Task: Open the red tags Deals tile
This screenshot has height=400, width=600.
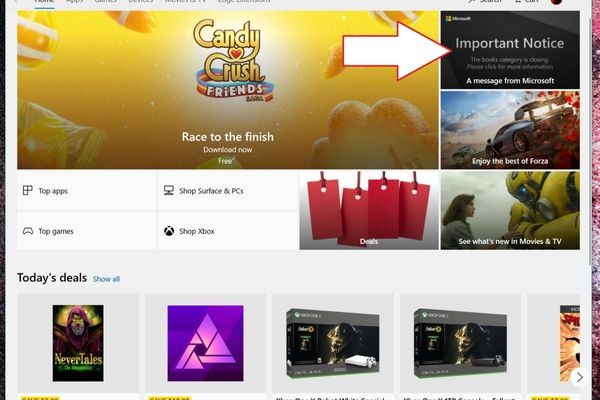Action: click(369, 210)
